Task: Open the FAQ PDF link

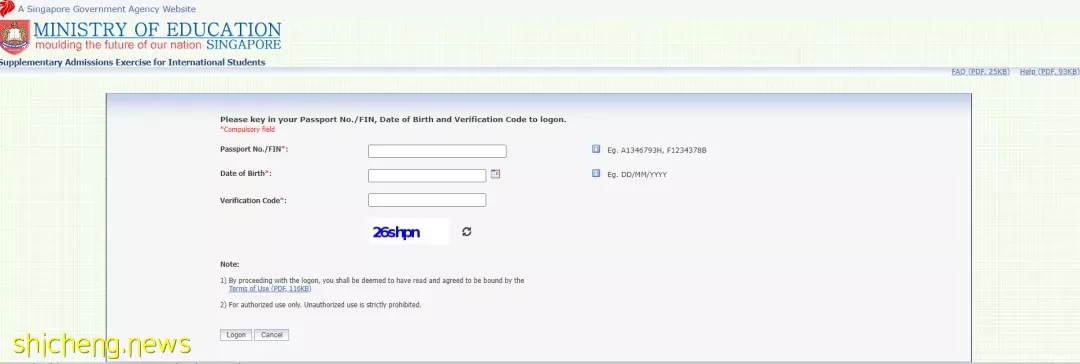Action: pyautogui.click(x=980, y=72)
